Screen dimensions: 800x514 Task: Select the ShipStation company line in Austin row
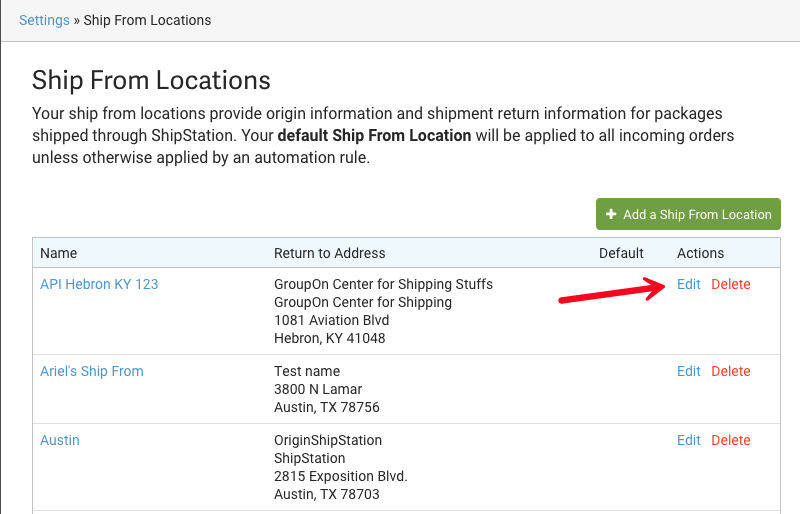click(309, 458)
